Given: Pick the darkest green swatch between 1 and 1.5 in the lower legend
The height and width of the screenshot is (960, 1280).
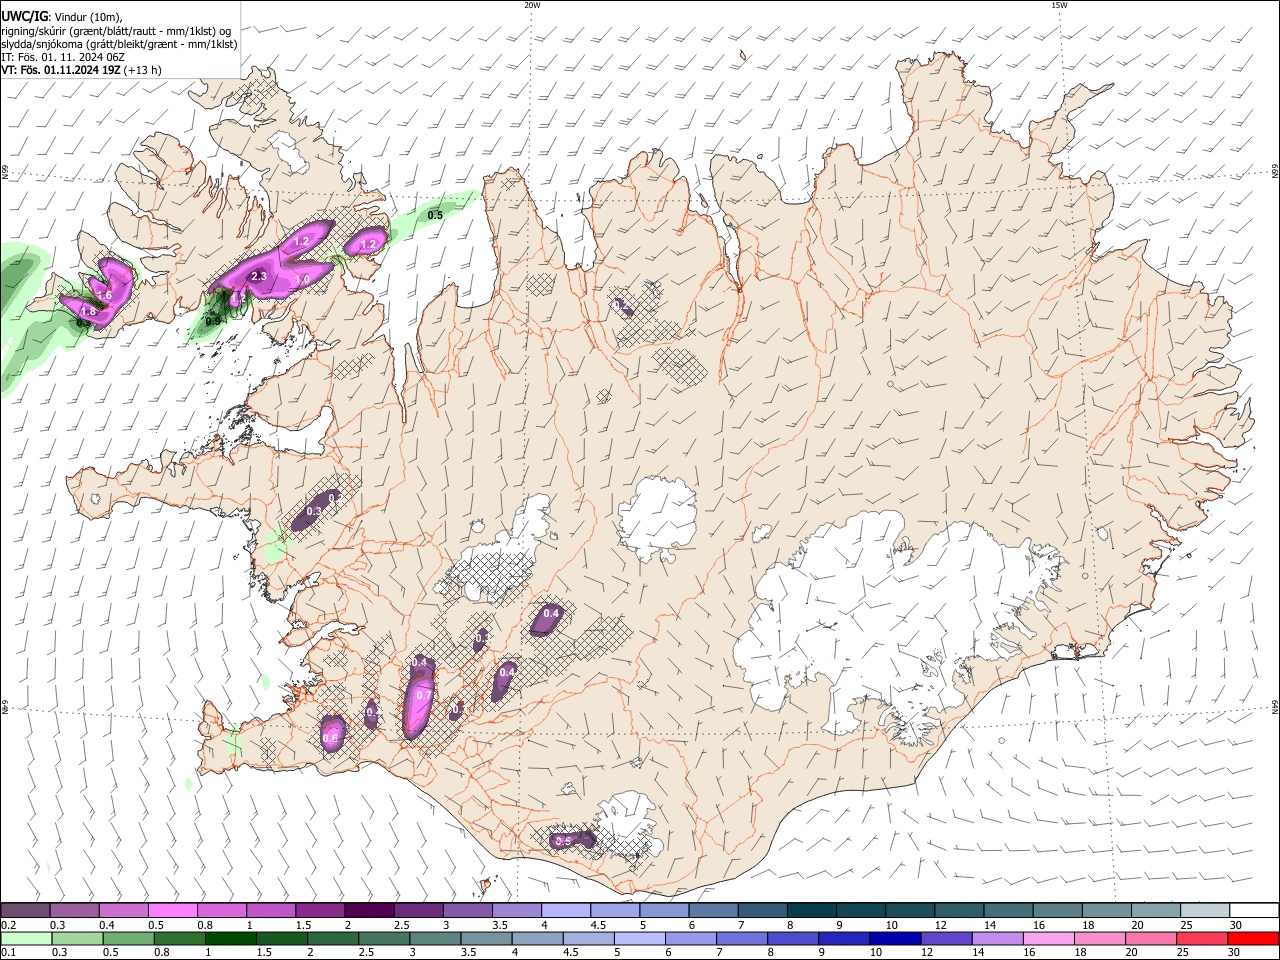Looking at the screenshot, I should point(231,938).
